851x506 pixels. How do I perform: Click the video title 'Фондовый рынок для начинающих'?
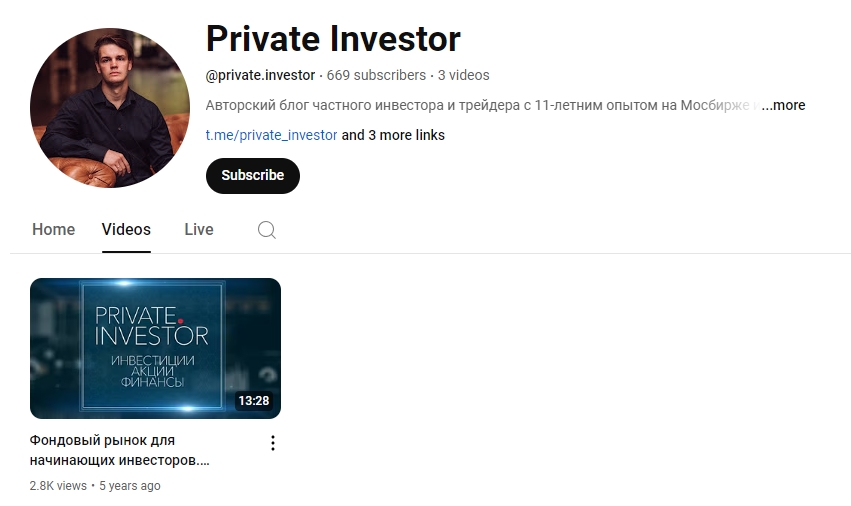[x=119, y=450]
